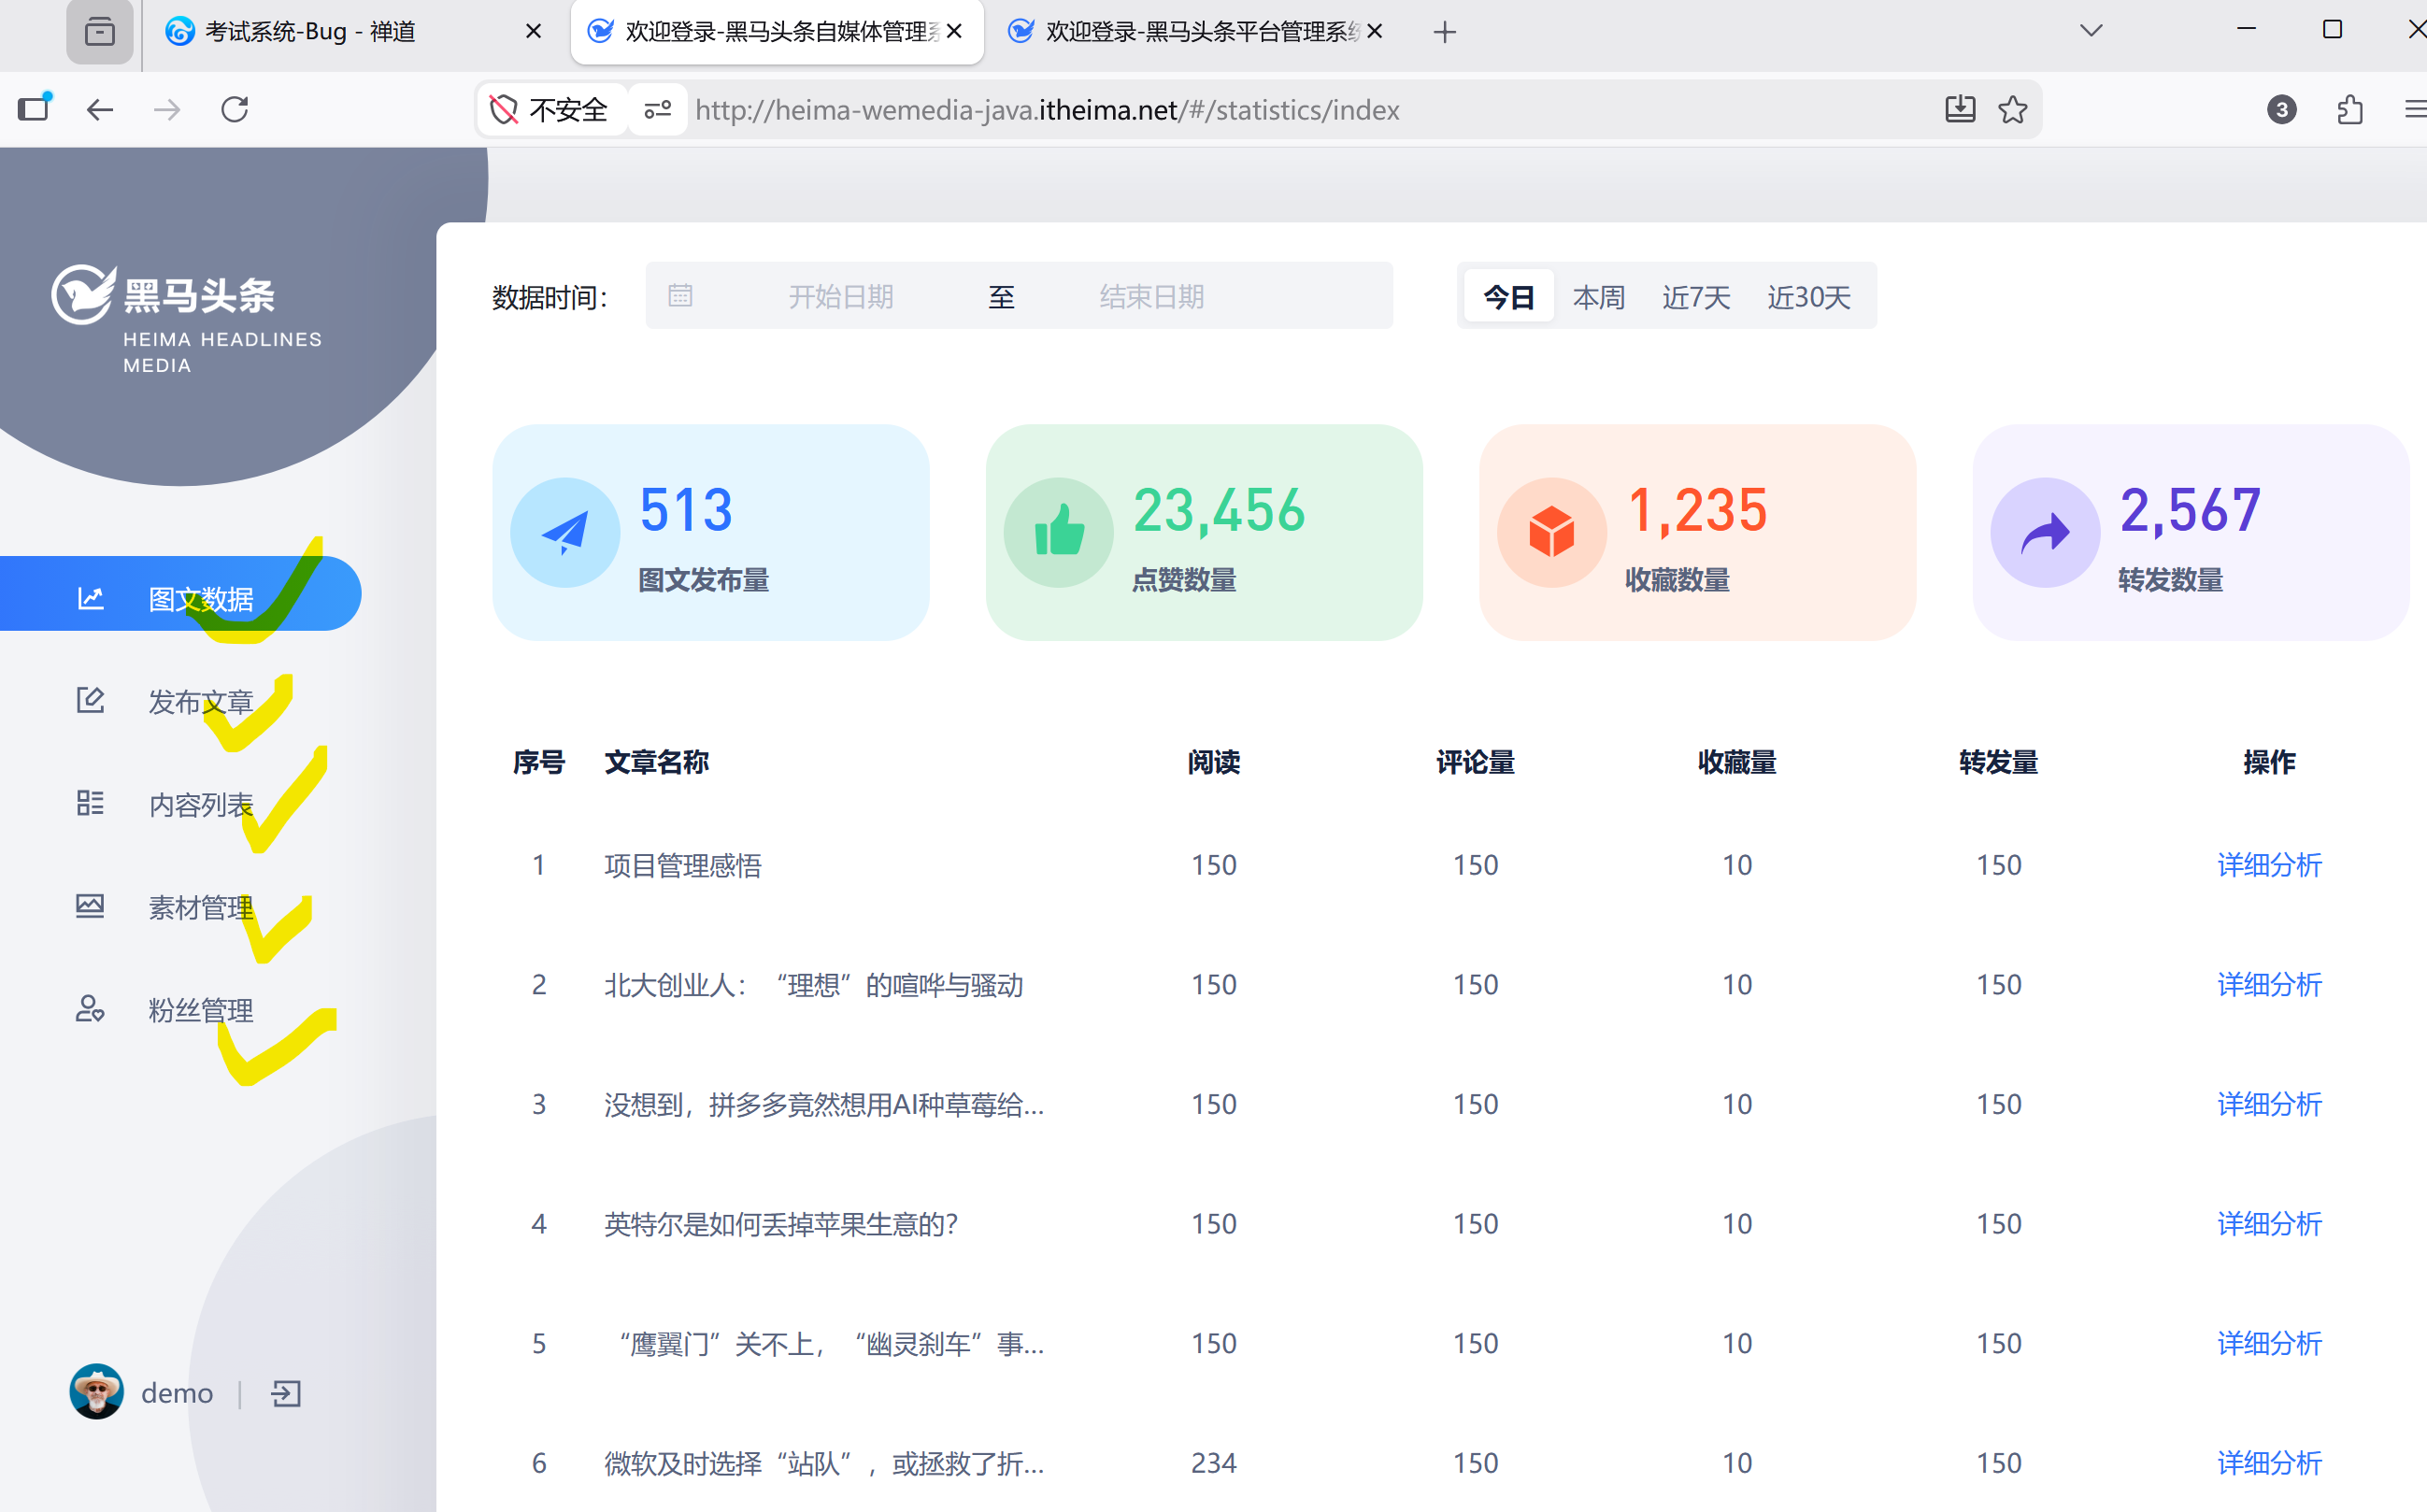Open the 结束日期 date selector
The height and width of the screenshot is (1512, 2427).
pyautogui.click(x=1151, y=295)
